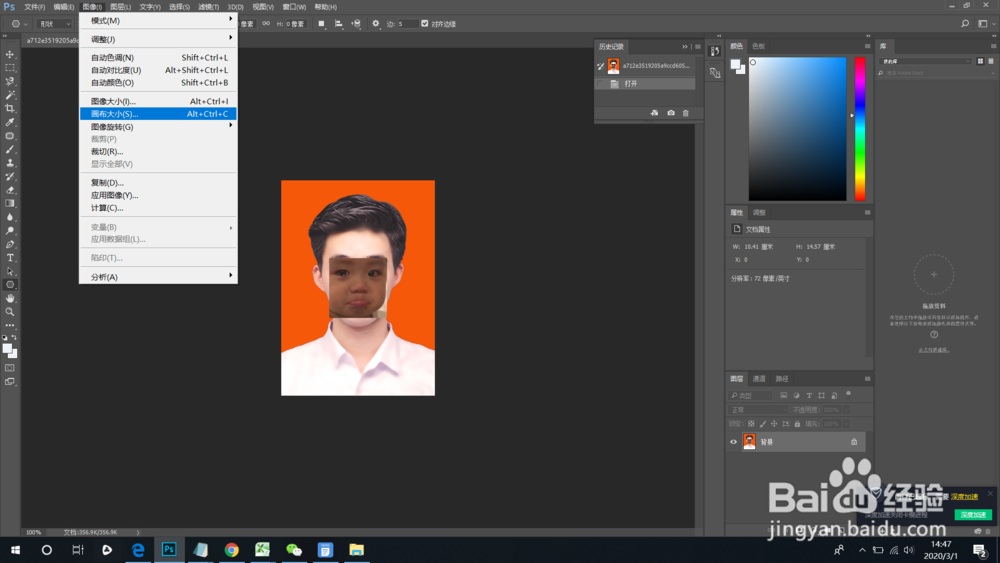Toggle the align edges checkbox in options bar

425,23
